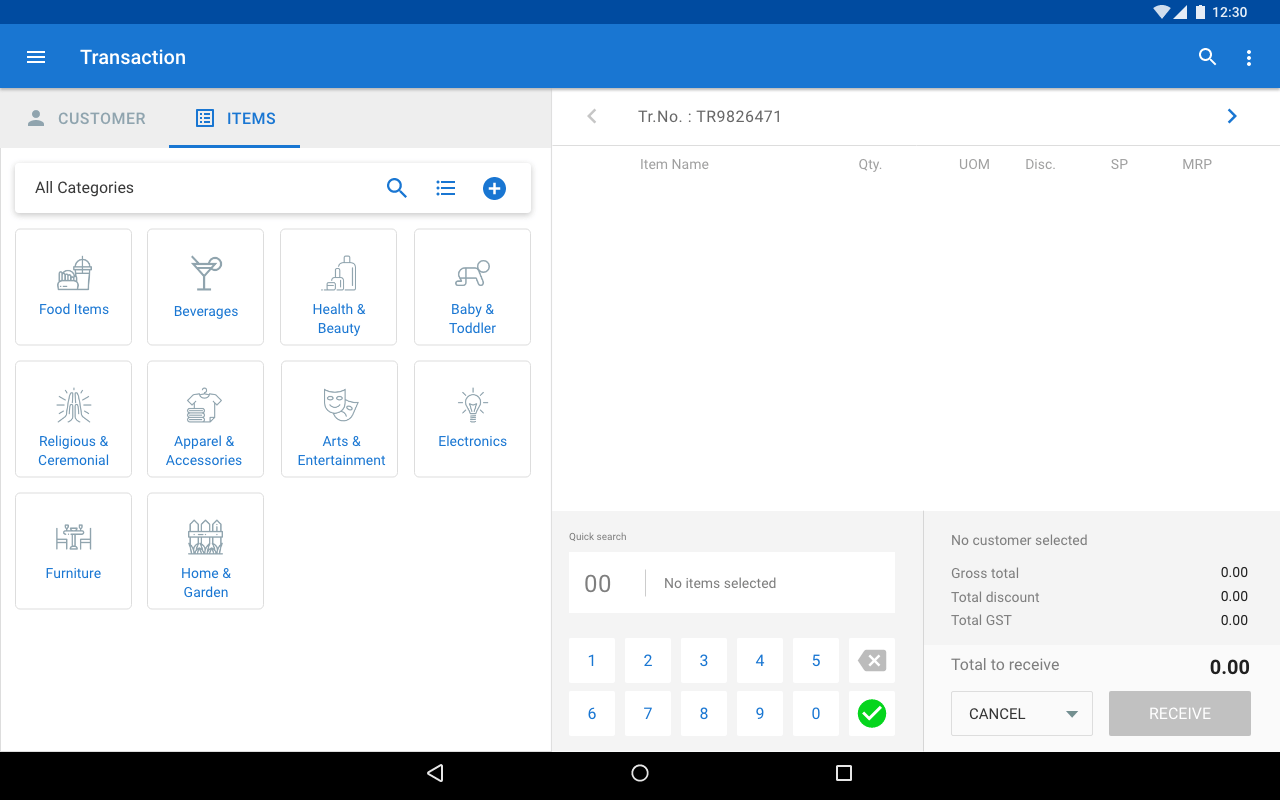Add a new item with plus icon
This screenshot has height=800, width=1280.
494,188
